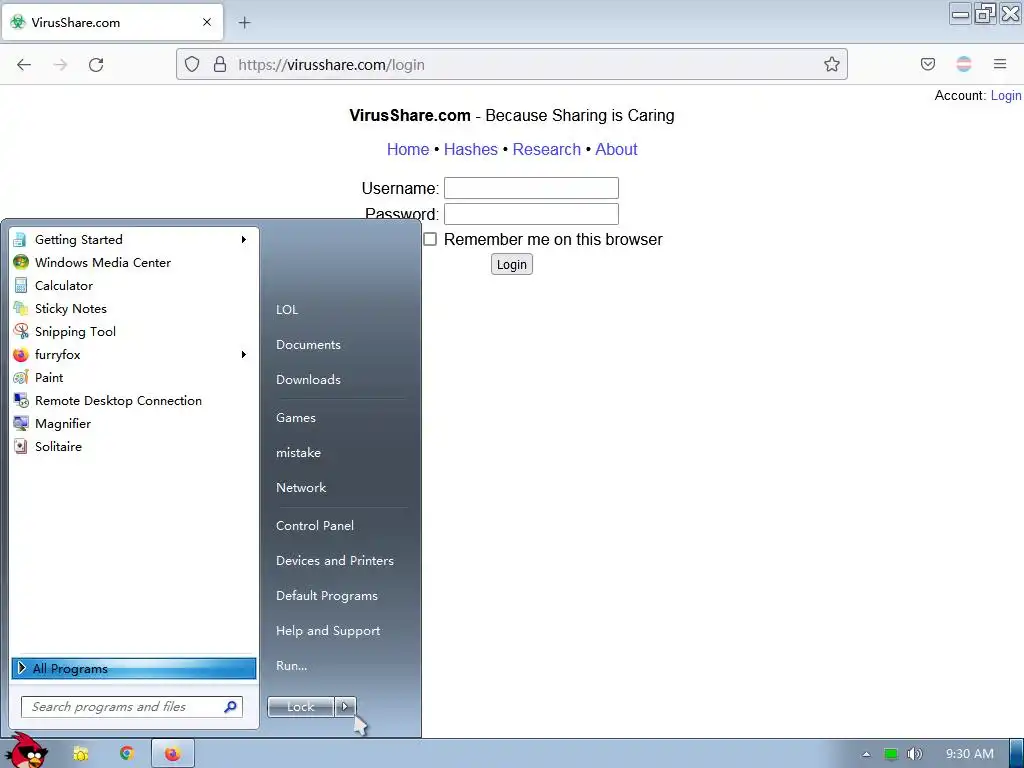This screenshot has width=1024, height=768.
Task: Click the Search programs and files box
Action: pyautogui.click(x=132, y=707)
